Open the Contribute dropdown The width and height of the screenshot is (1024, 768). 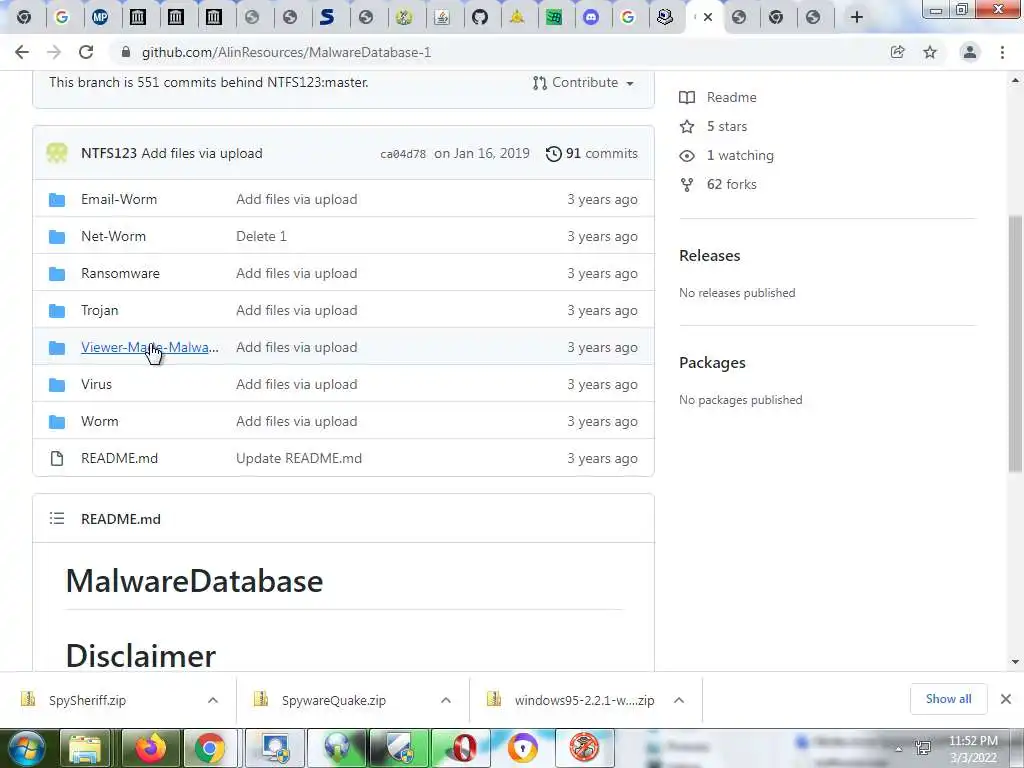583,83
